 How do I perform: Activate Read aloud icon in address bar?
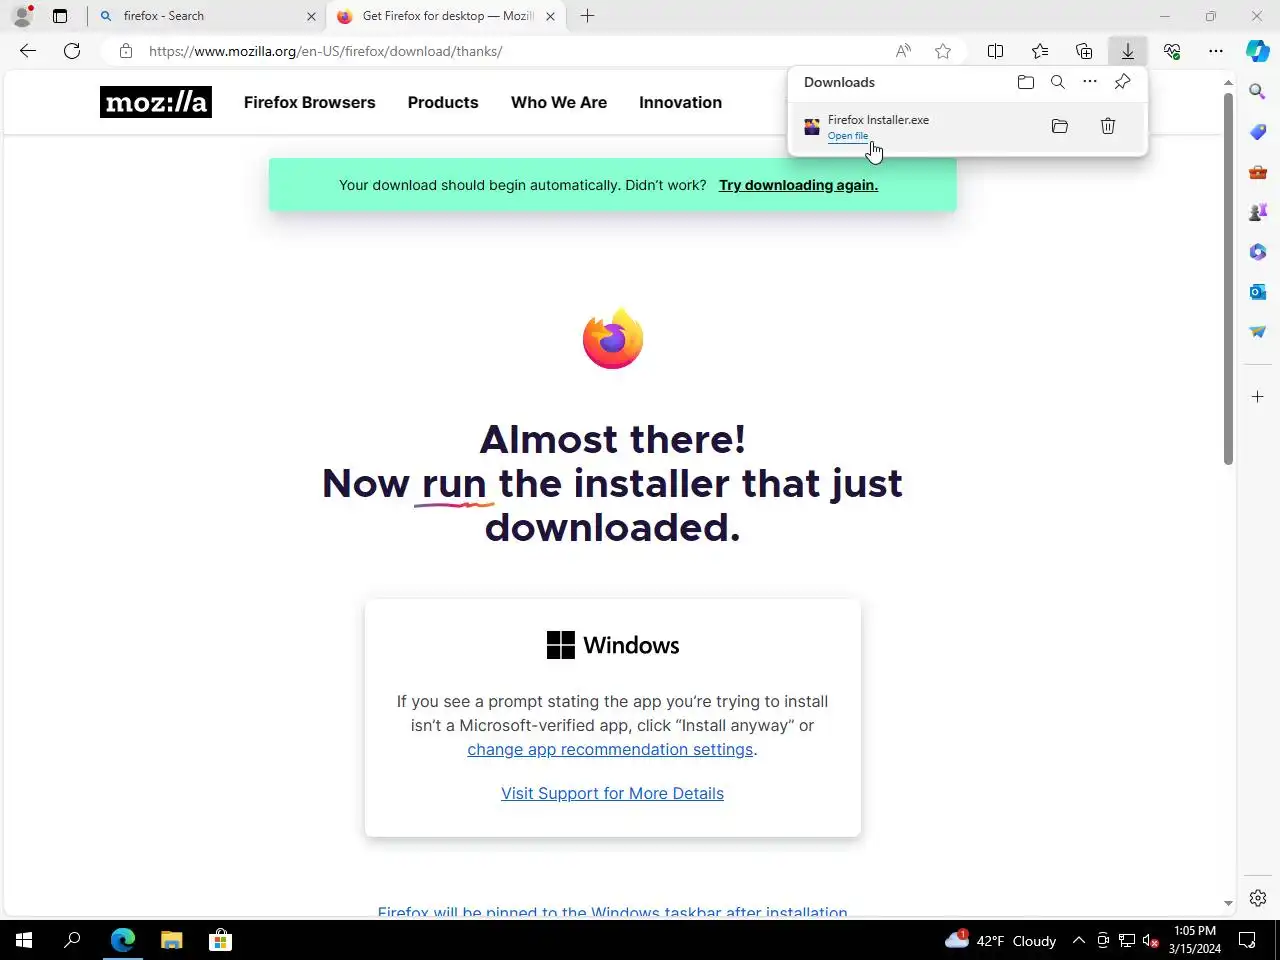click(903, 51)
